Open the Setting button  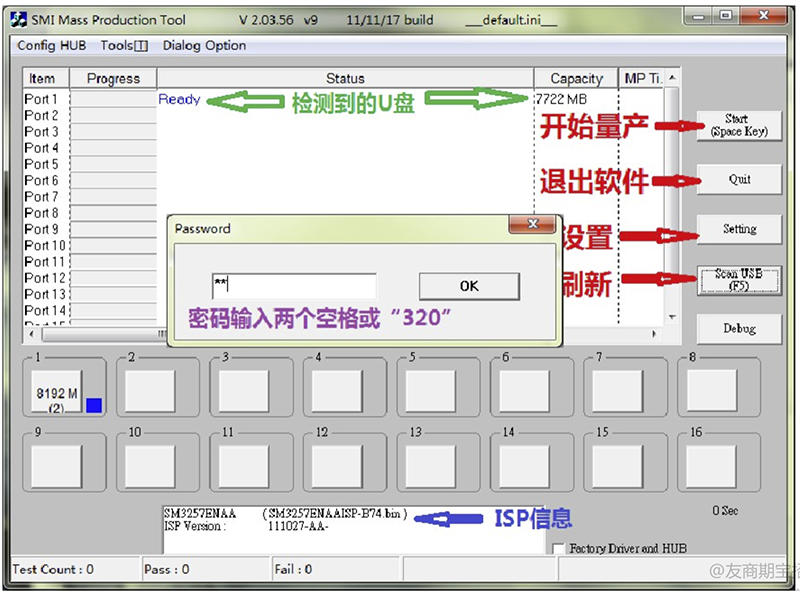pyautogui.click(x=739, y=229)
